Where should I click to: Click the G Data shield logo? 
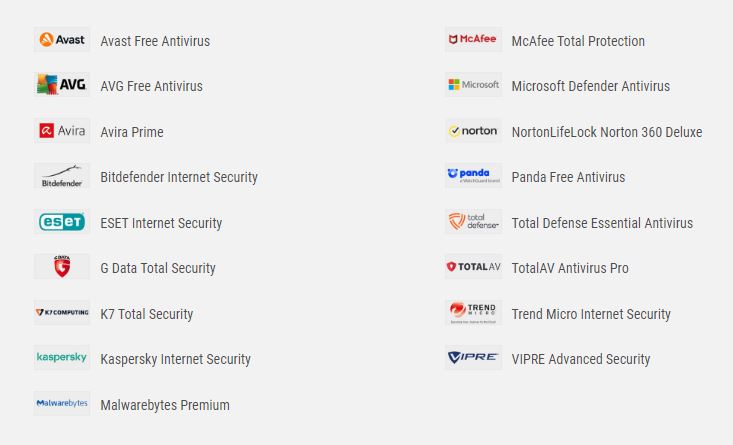62,266
